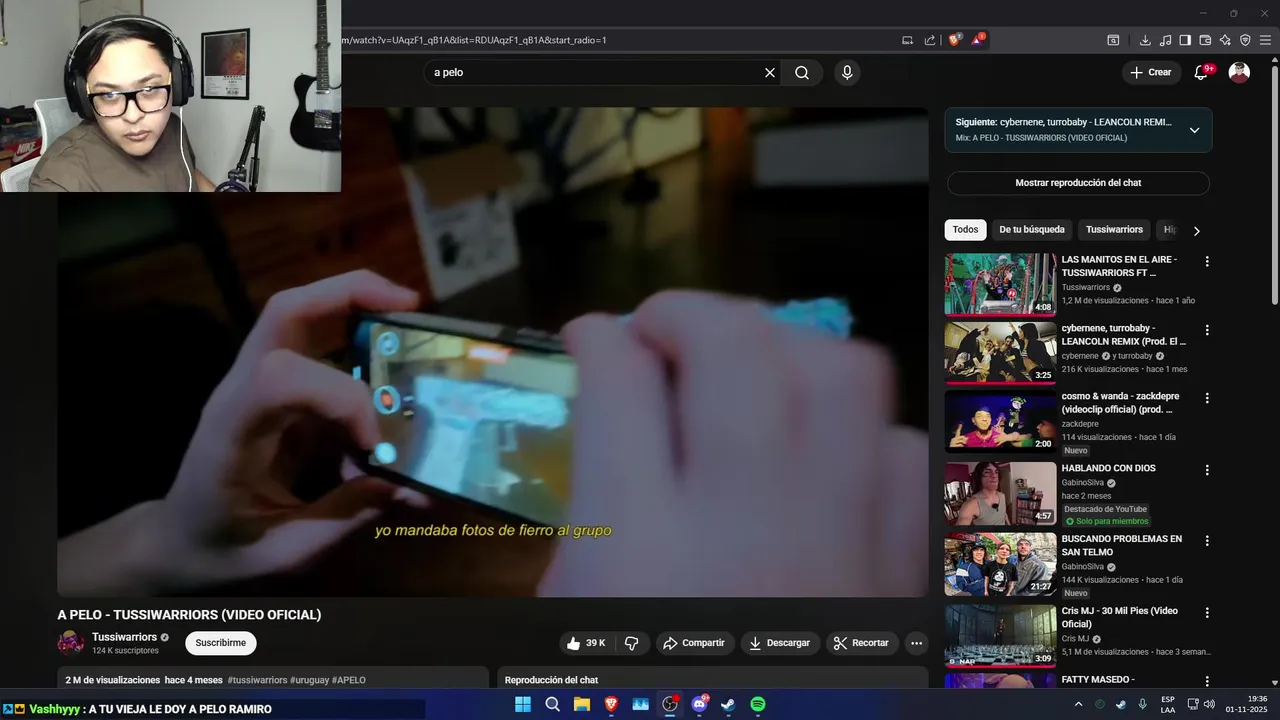Open Brave Rewards triangle icon
The image size is (1280, 720).
point(979,40)
